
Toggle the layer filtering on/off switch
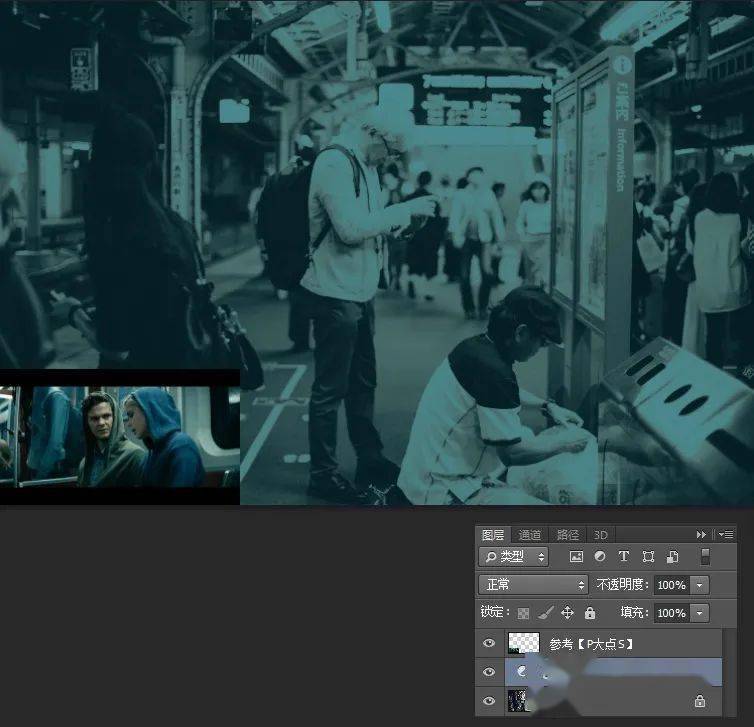pos(705,557)
